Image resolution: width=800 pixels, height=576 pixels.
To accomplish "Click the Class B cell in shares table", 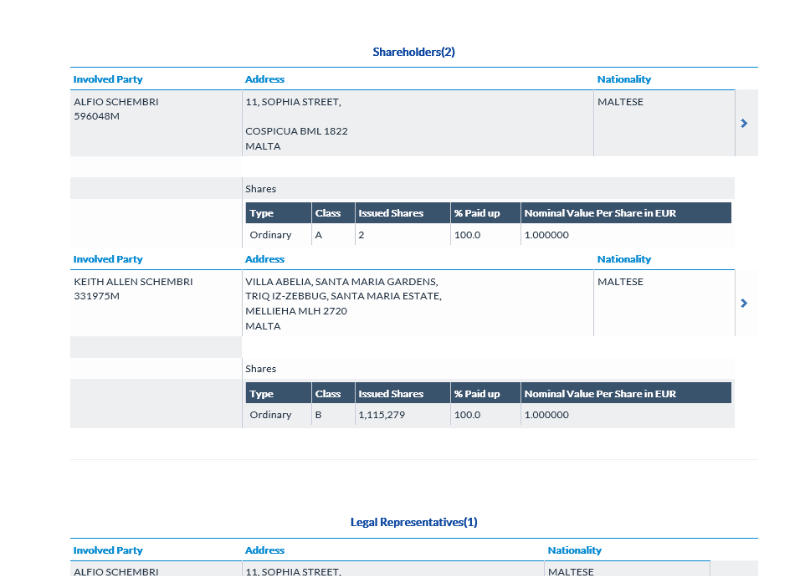I will (320, 415).
